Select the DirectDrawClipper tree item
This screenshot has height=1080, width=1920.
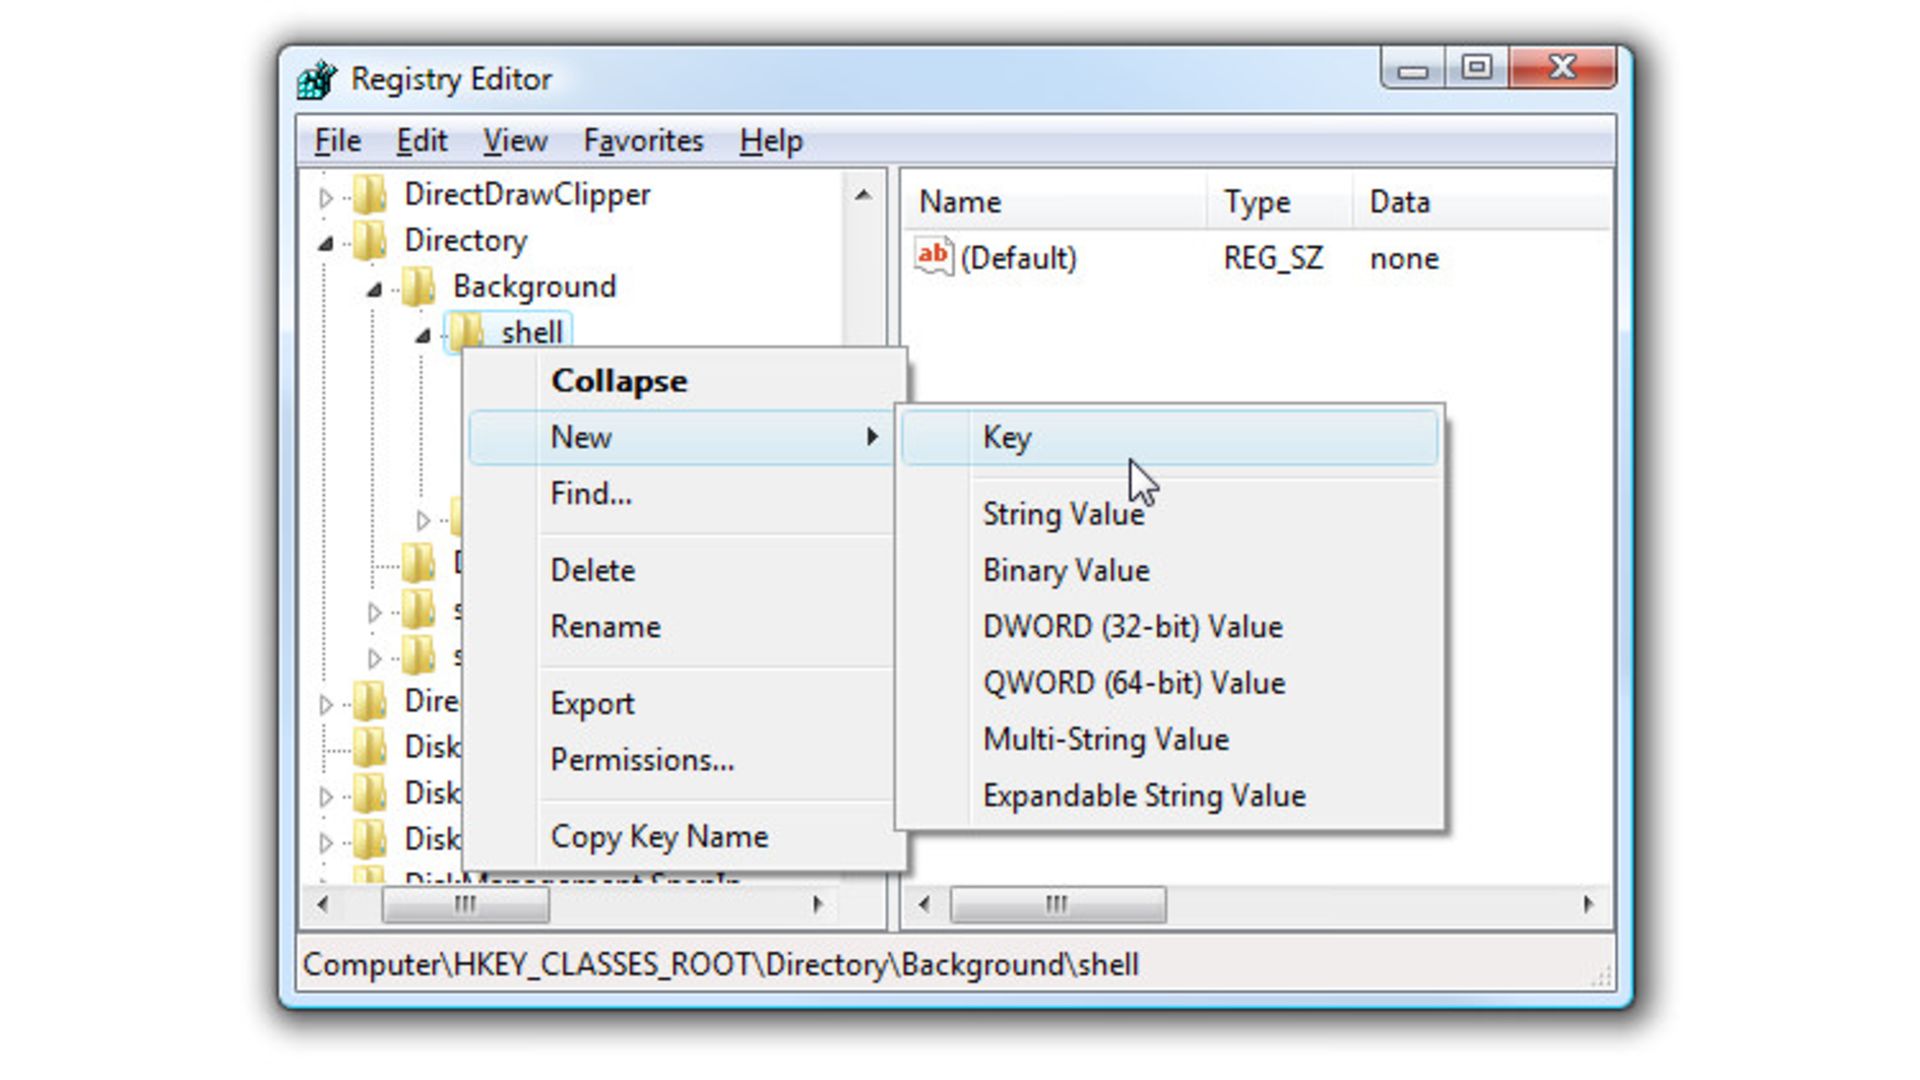click(527, 194)
